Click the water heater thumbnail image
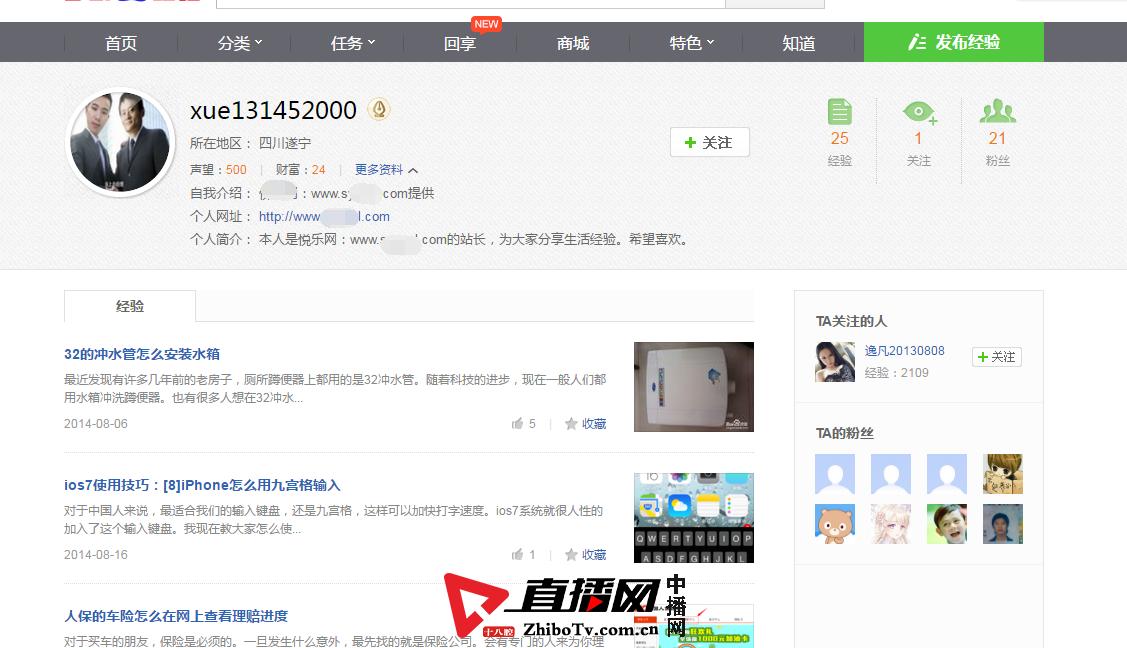This screenshot has height=648, width=1127. 693,387
